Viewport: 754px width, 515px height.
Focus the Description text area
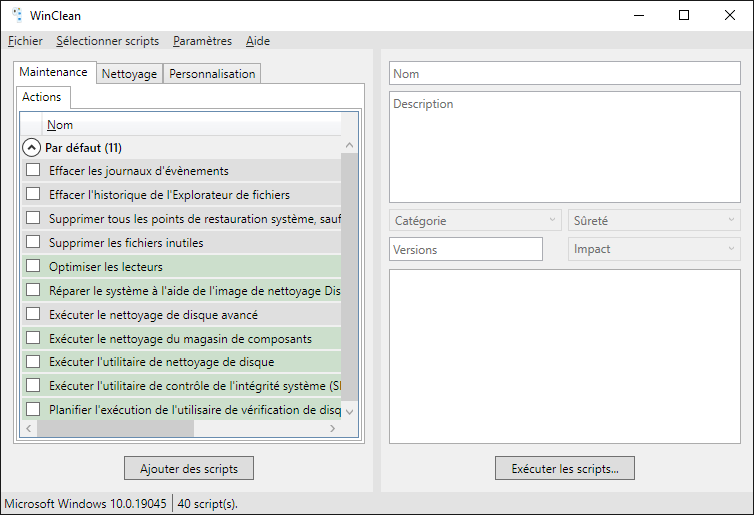pyautogui.click(x=565, y=147)
